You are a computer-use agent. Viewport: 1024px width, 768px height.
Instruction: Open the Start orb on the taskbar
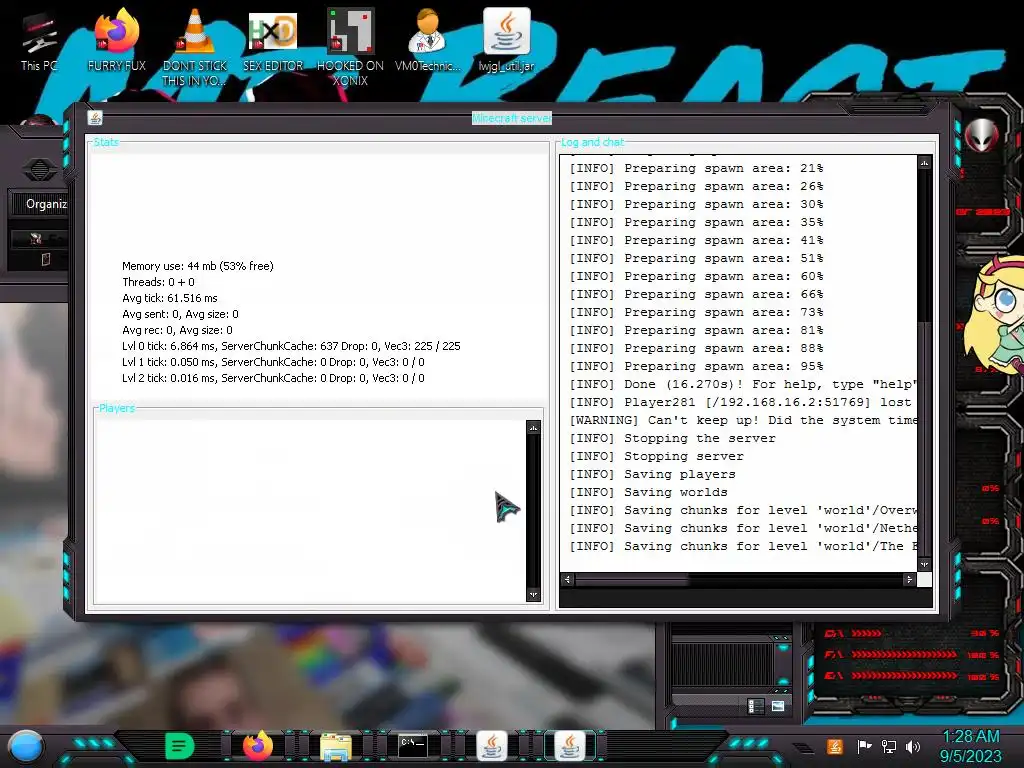click(x=26, y=746)
